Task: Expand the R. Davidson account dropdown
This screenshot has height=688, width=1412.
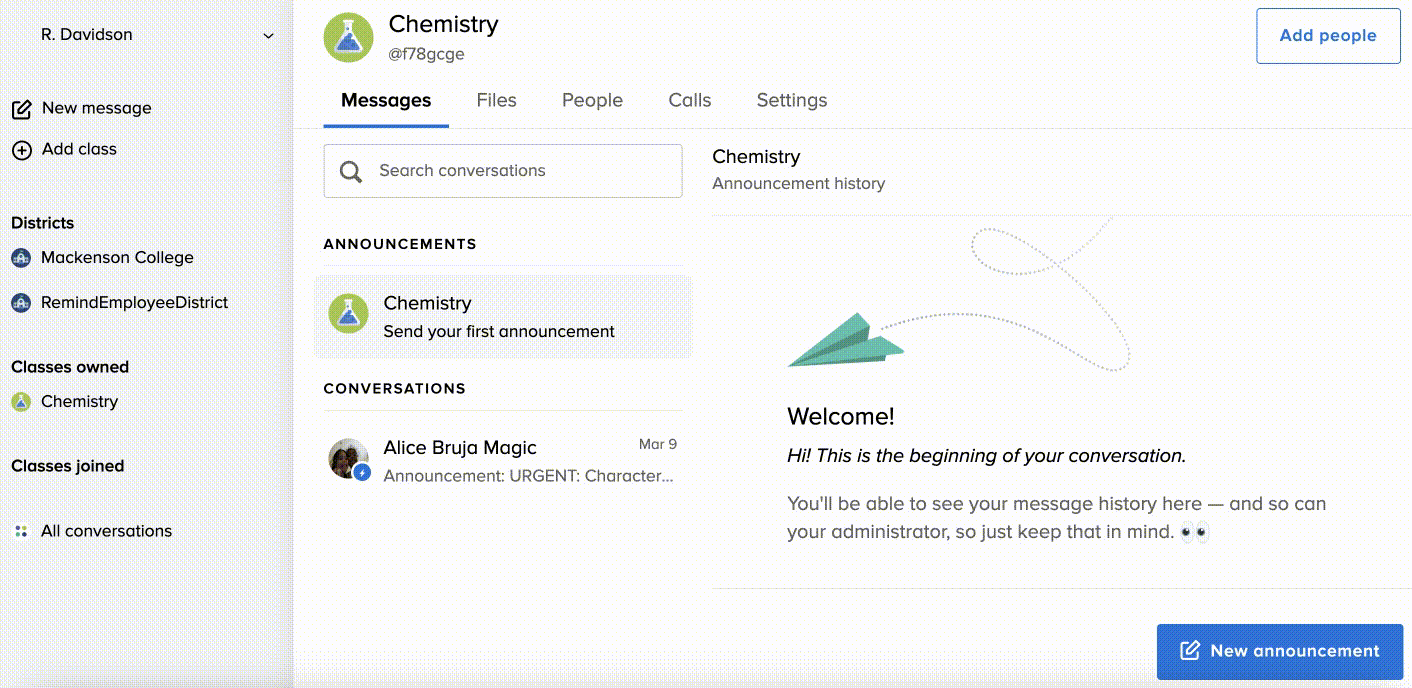Action: [x=268, y=35]
